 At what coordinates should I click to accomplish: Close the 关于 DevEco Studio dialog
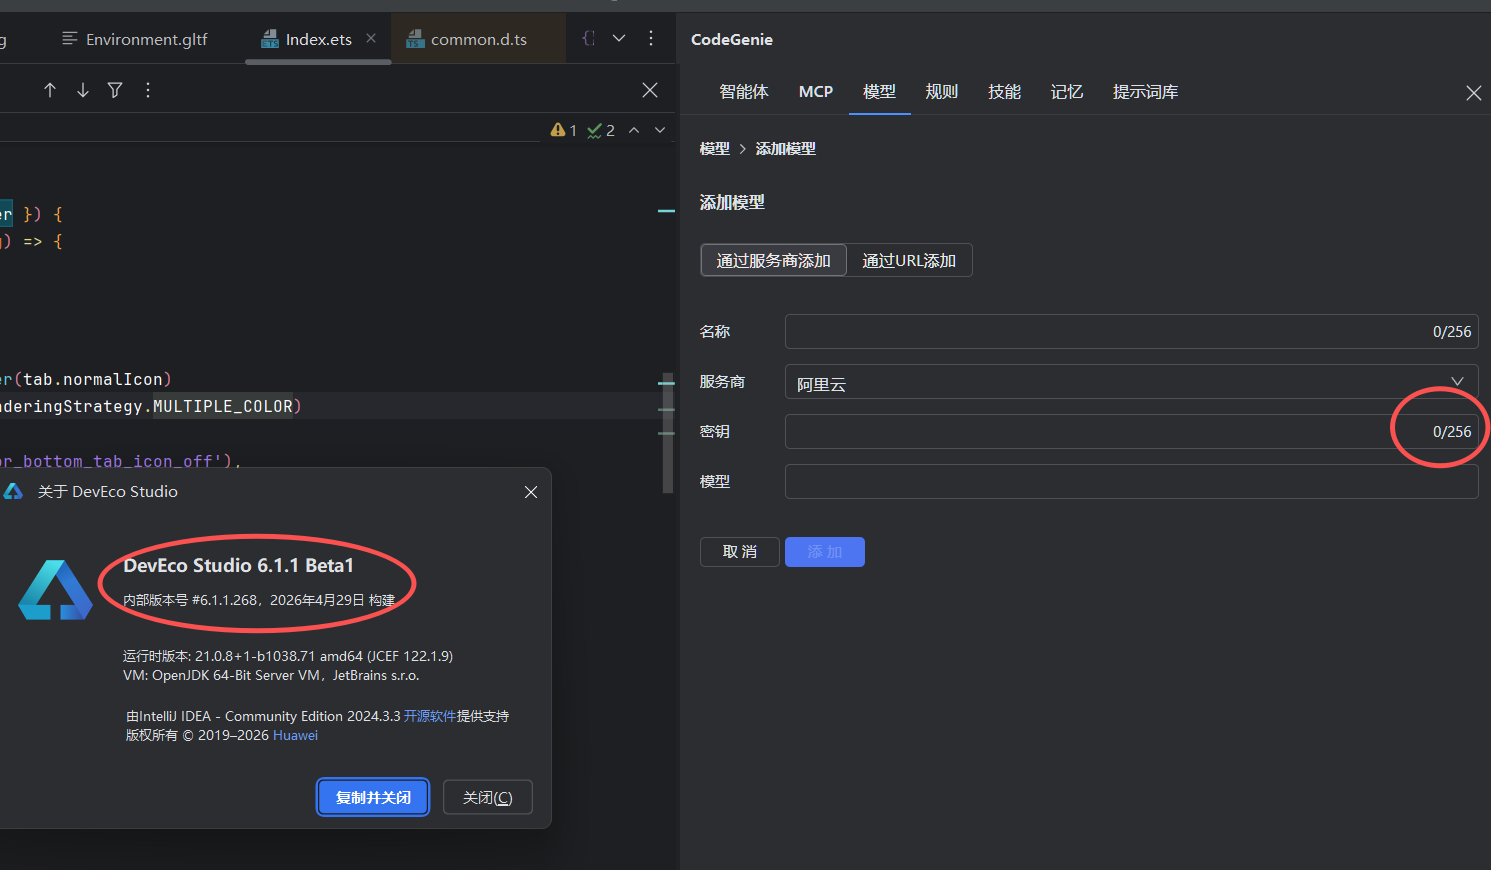click(x=531, y=492)
